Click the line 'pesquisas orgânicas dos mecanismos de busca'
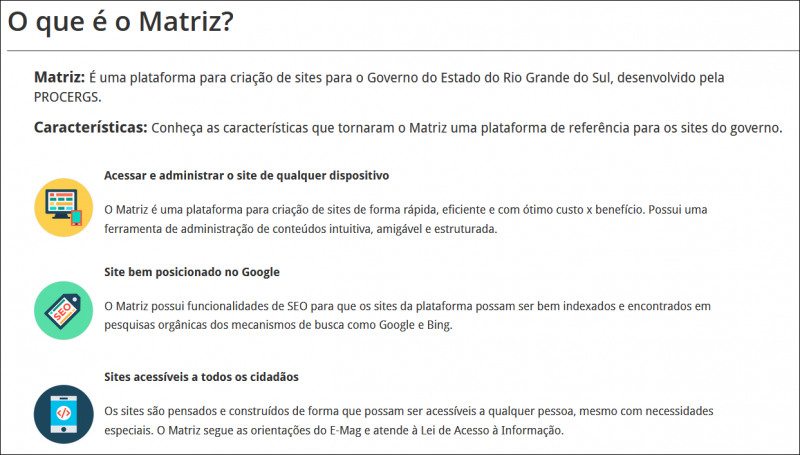 point(278,325)
